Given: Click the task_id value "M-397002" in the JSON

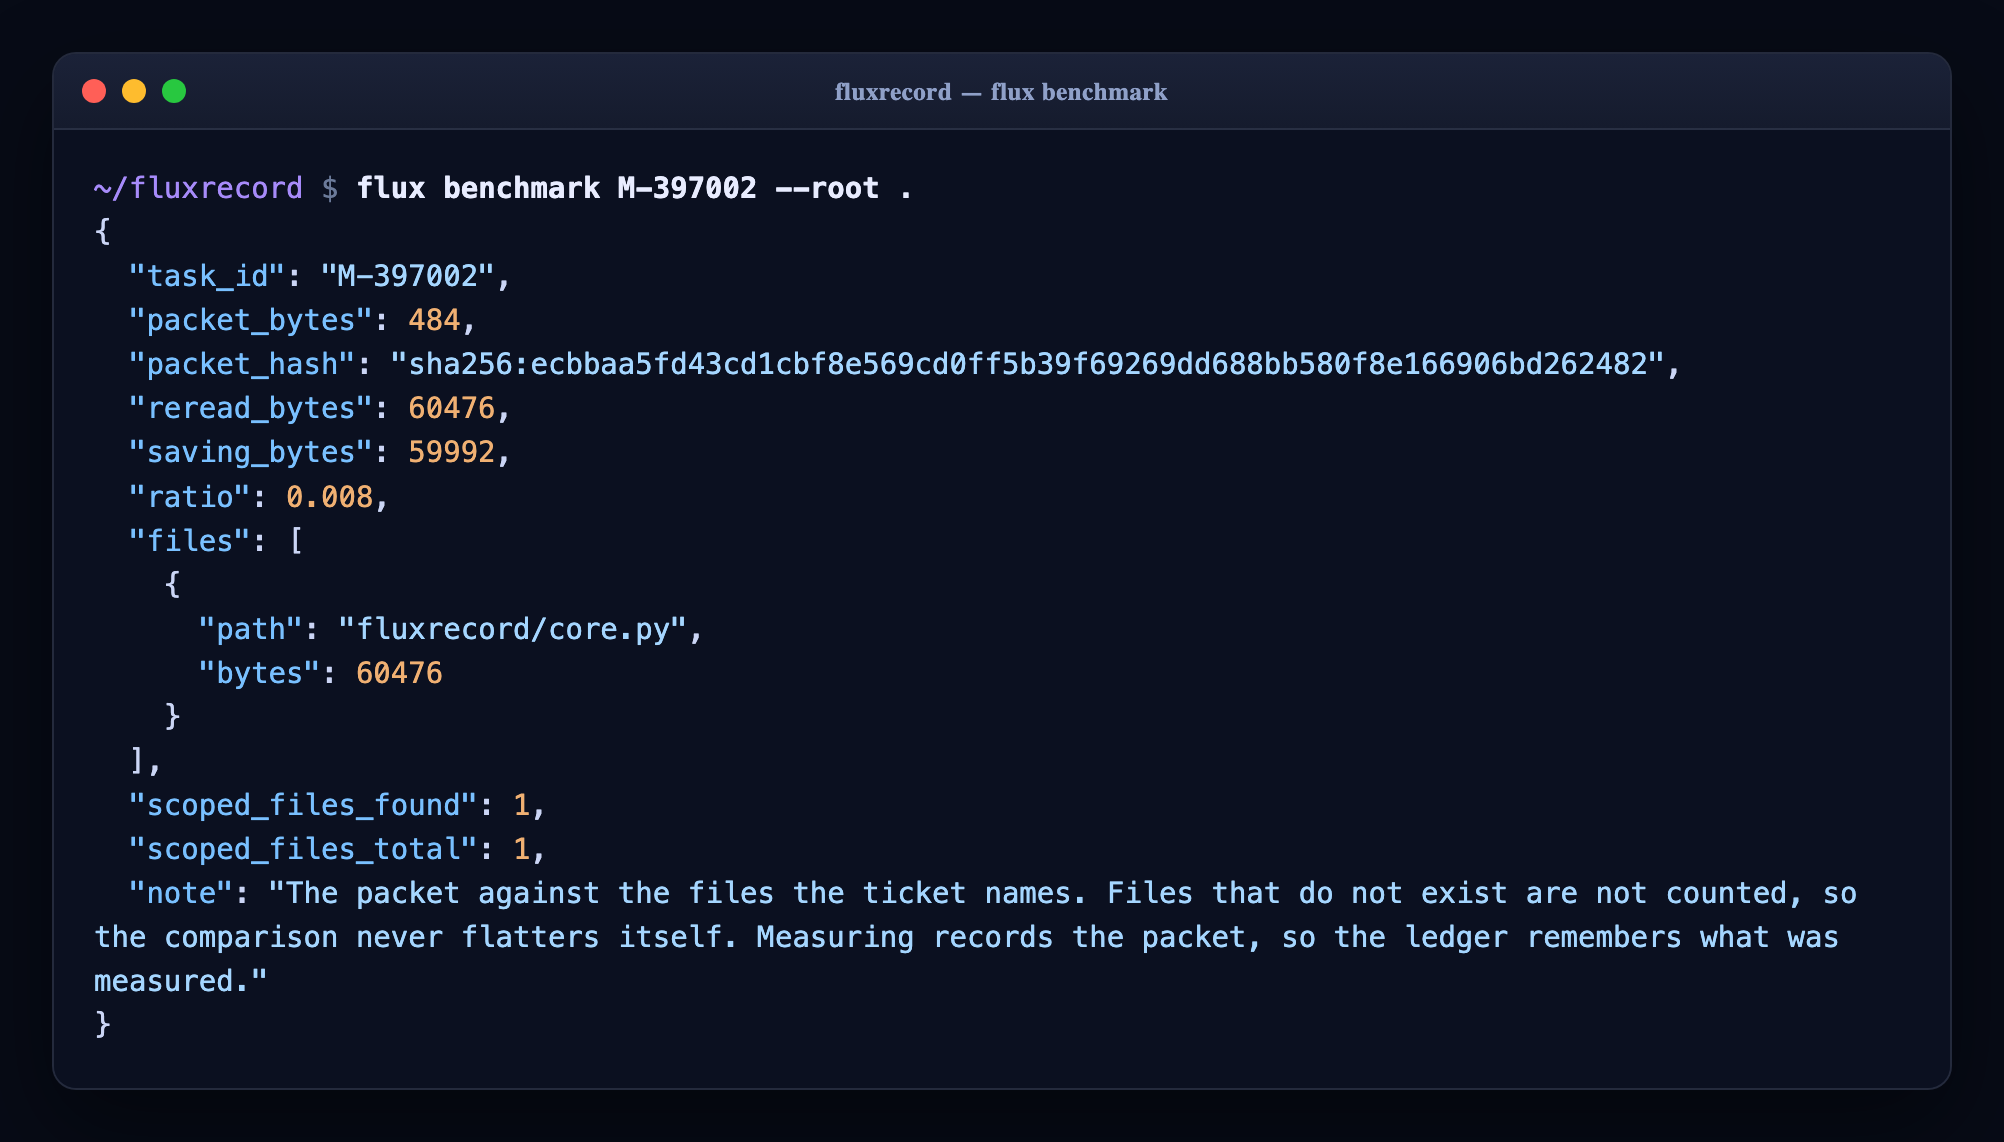Looking at the screenshot, I should click(x=408, y=276).
